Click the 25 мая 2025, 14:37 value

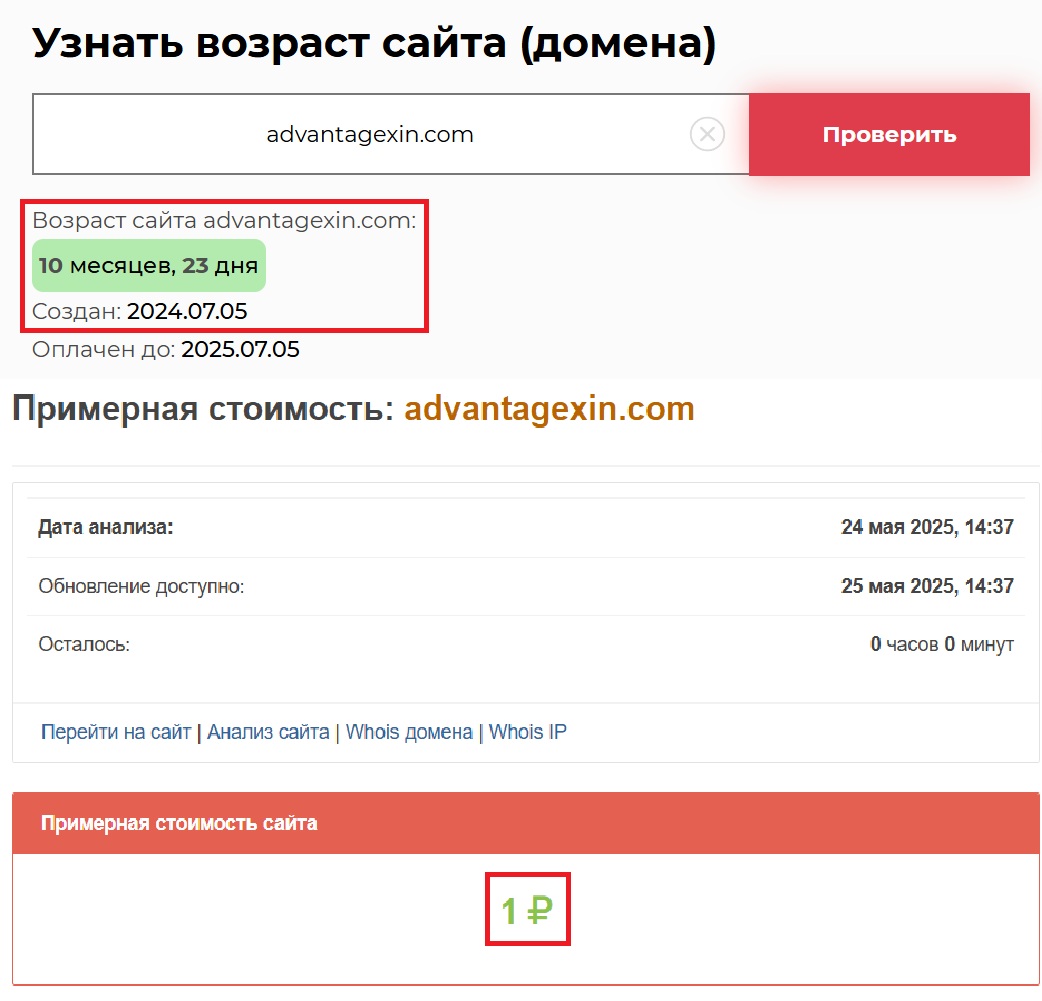coord(927,586)
